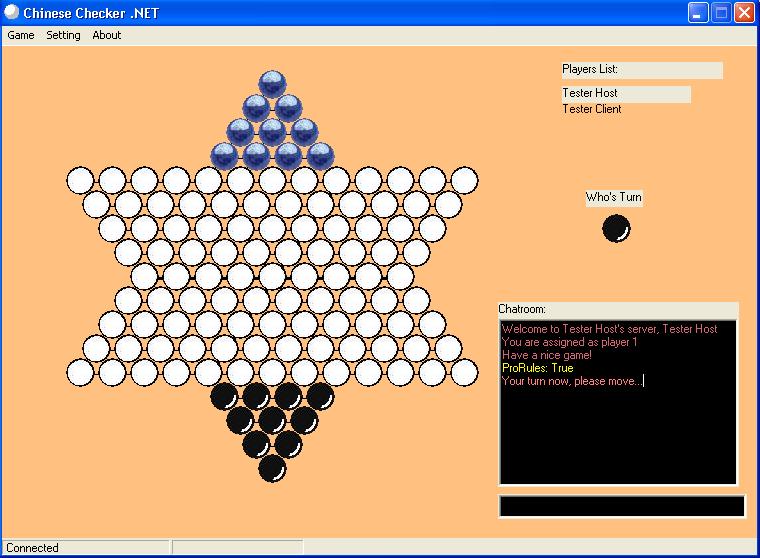Image resolution: width=760 pixels, height=558 pixels.
Task: Click the Chinese Checker .NET title bar icon
Action: click(x=12, y=12)
